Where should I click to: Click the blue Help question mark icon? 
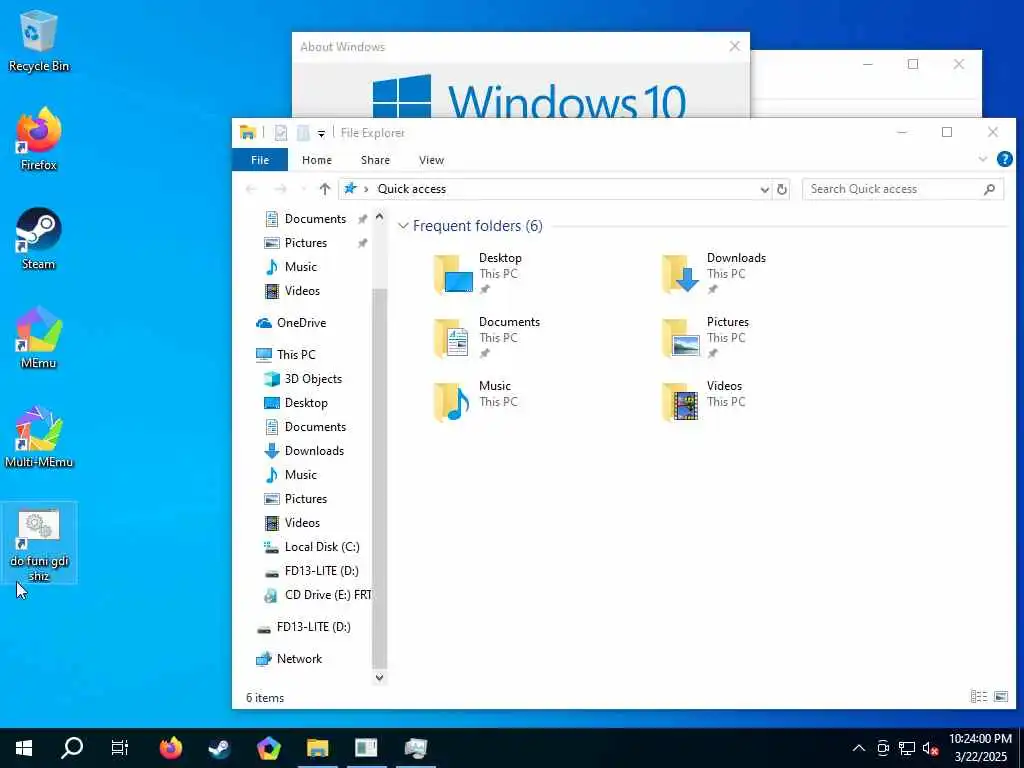point(1004,159)
